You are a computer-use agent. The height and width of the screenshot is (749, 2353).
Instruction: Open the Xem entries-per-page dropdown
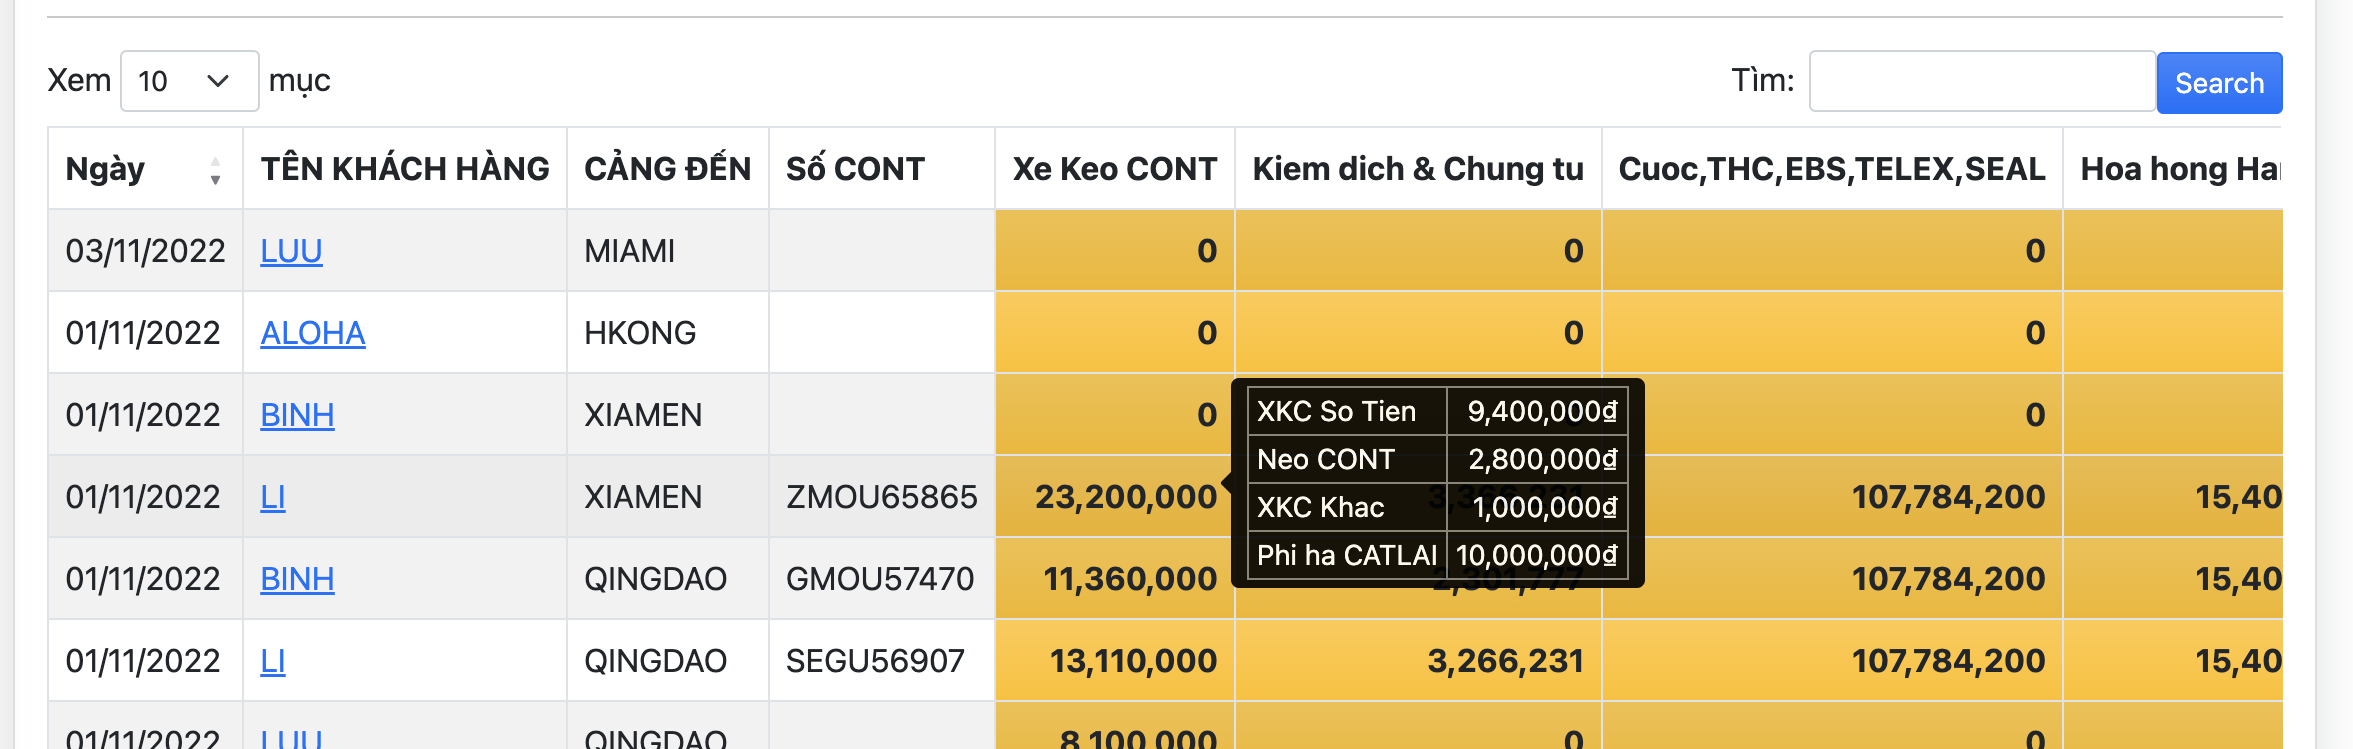pos(189,81)
